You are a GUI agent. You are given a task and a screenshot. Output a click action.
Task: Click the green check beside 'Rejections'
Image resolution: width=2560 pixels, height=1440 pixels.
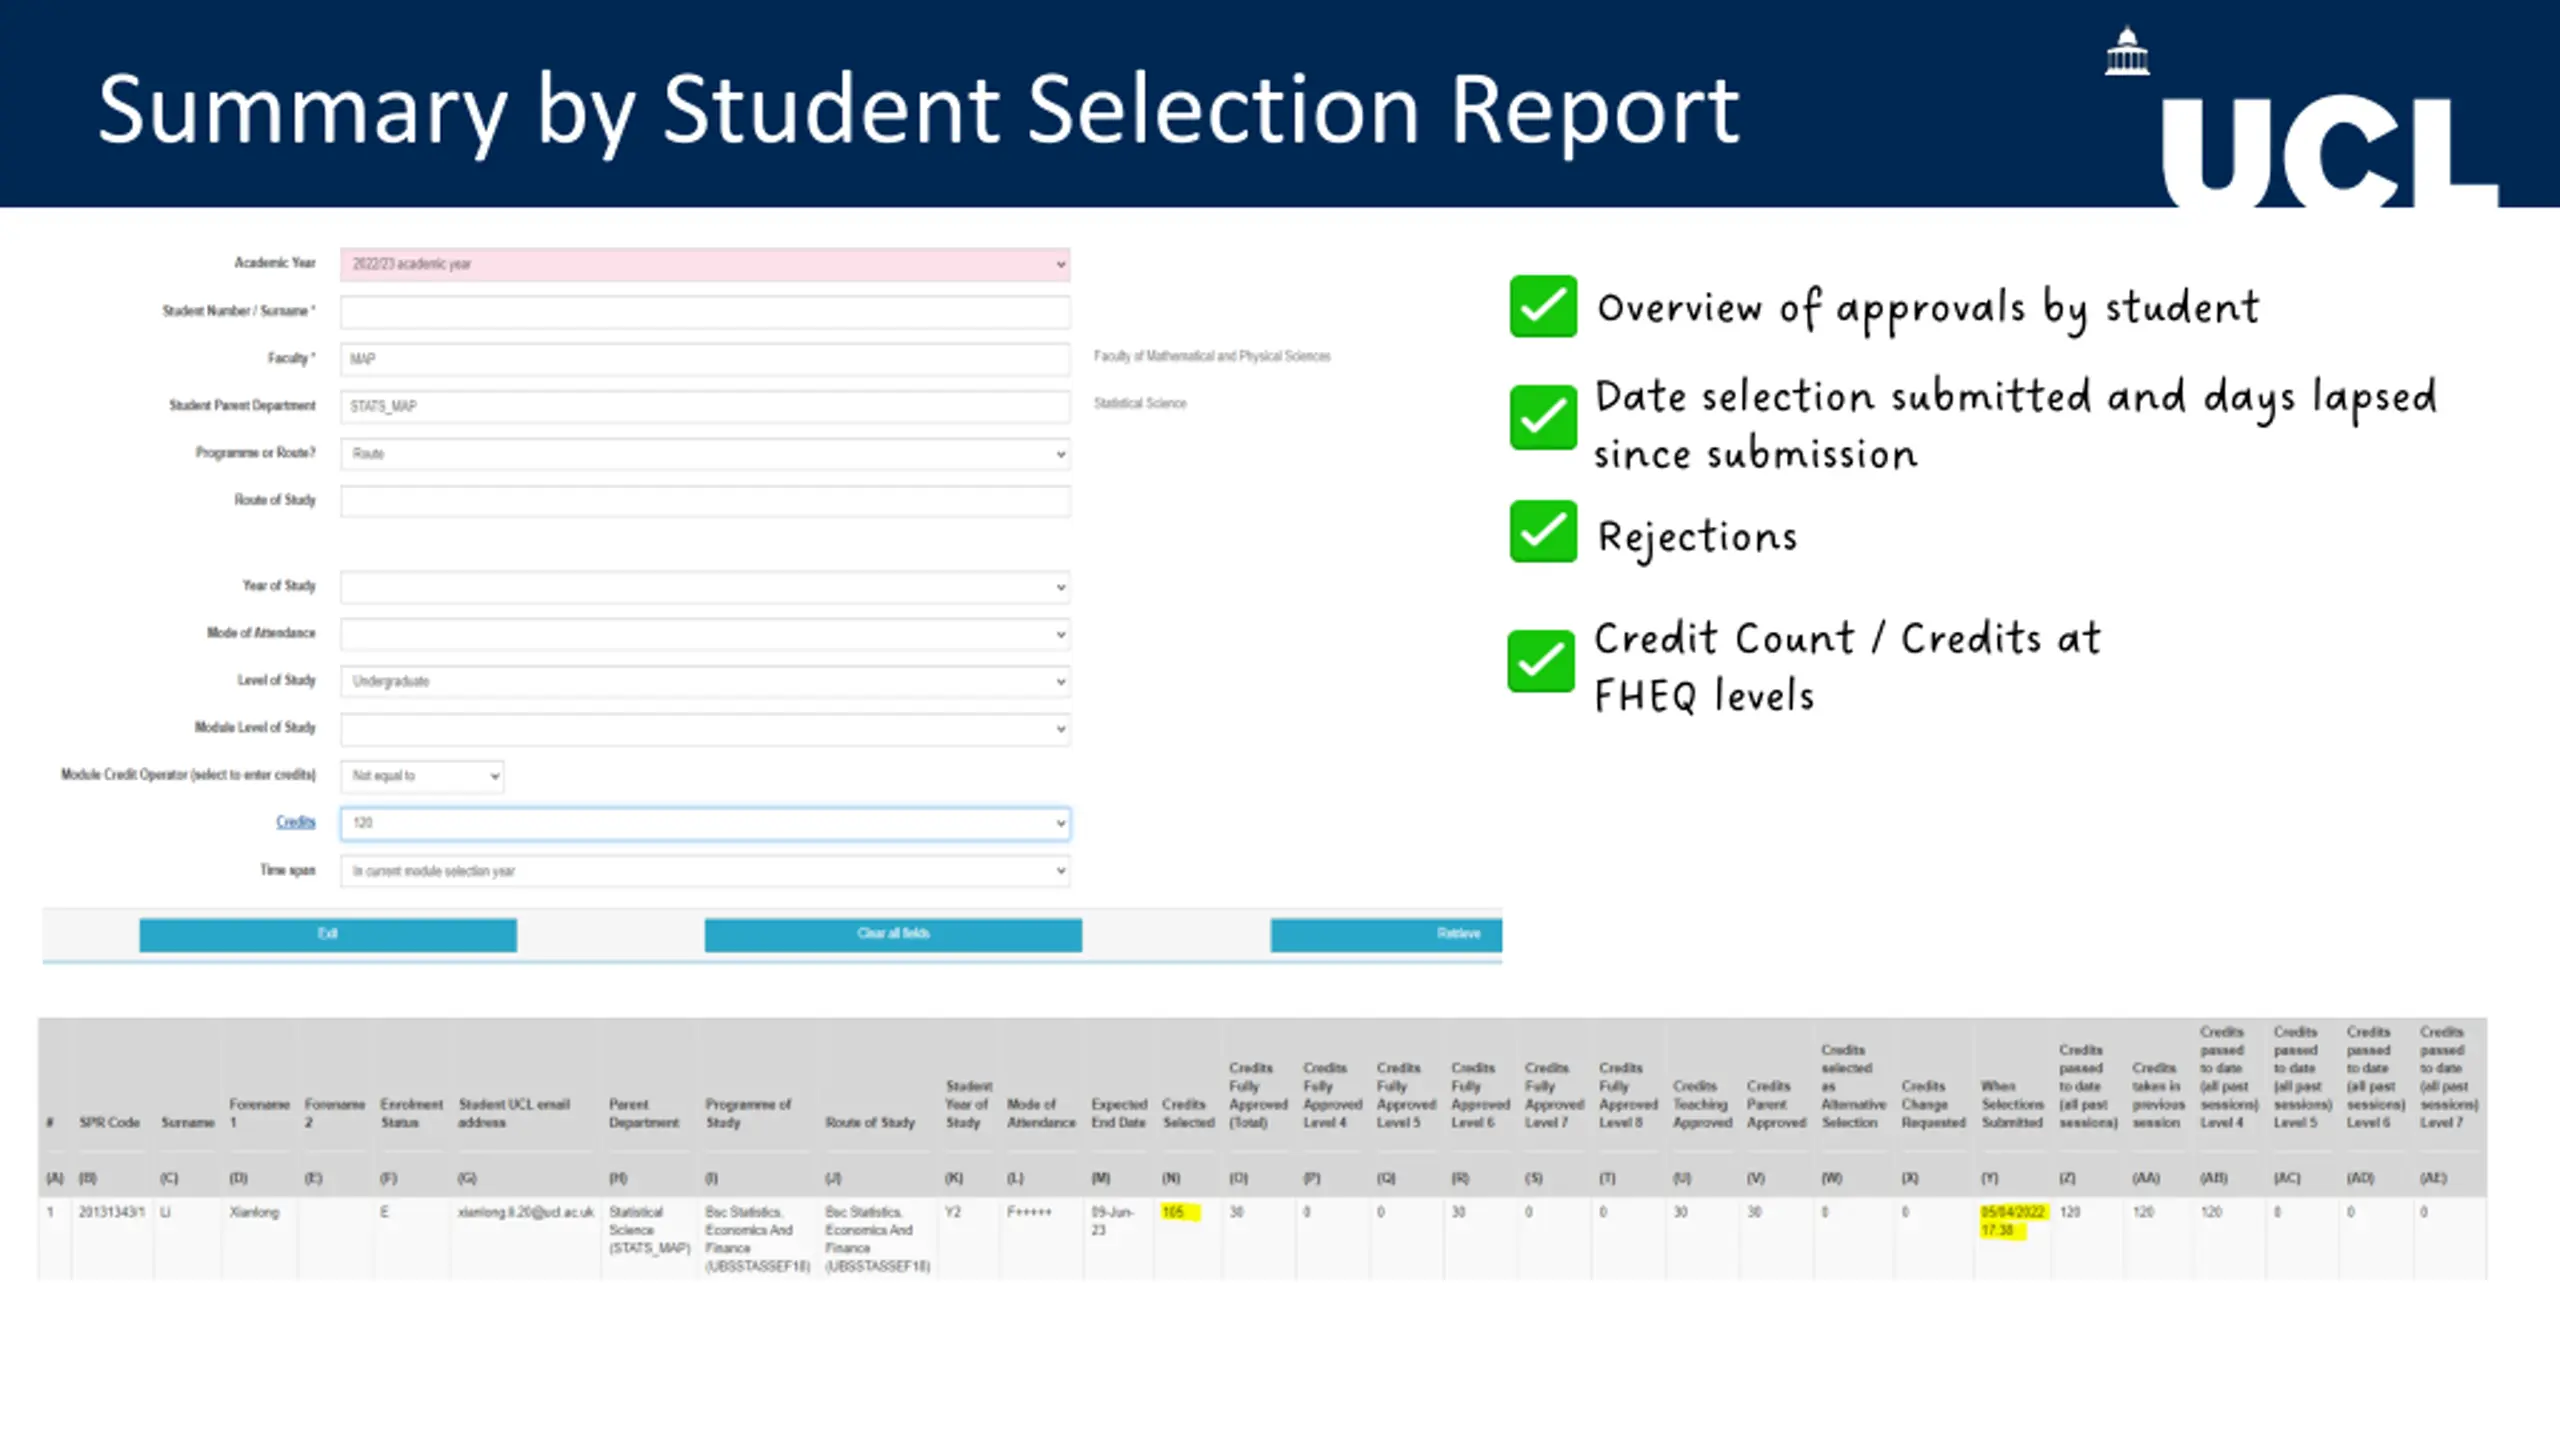[x=1543, y=531]
